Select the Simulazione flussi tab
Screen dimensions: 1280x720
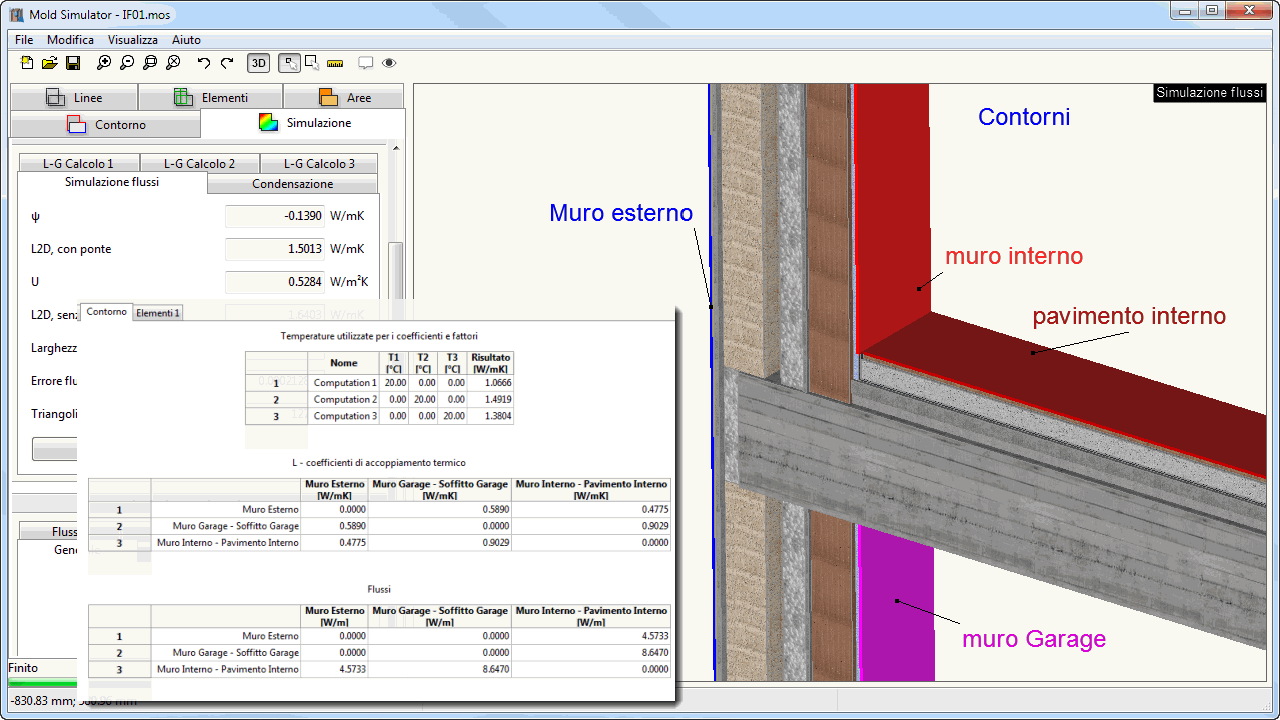112,182
